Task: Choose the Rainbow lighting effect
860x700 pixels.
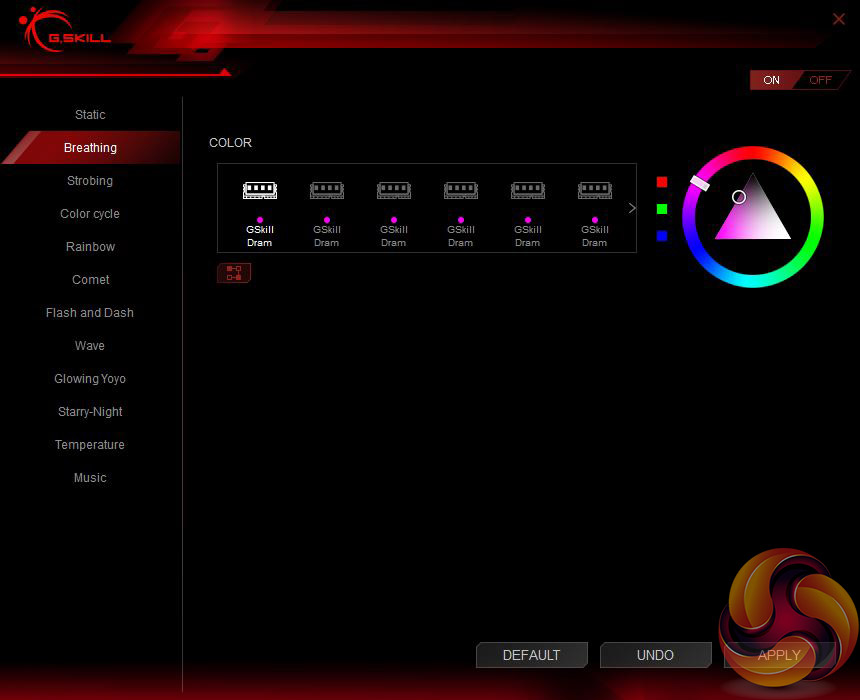Action: [90, 247]
